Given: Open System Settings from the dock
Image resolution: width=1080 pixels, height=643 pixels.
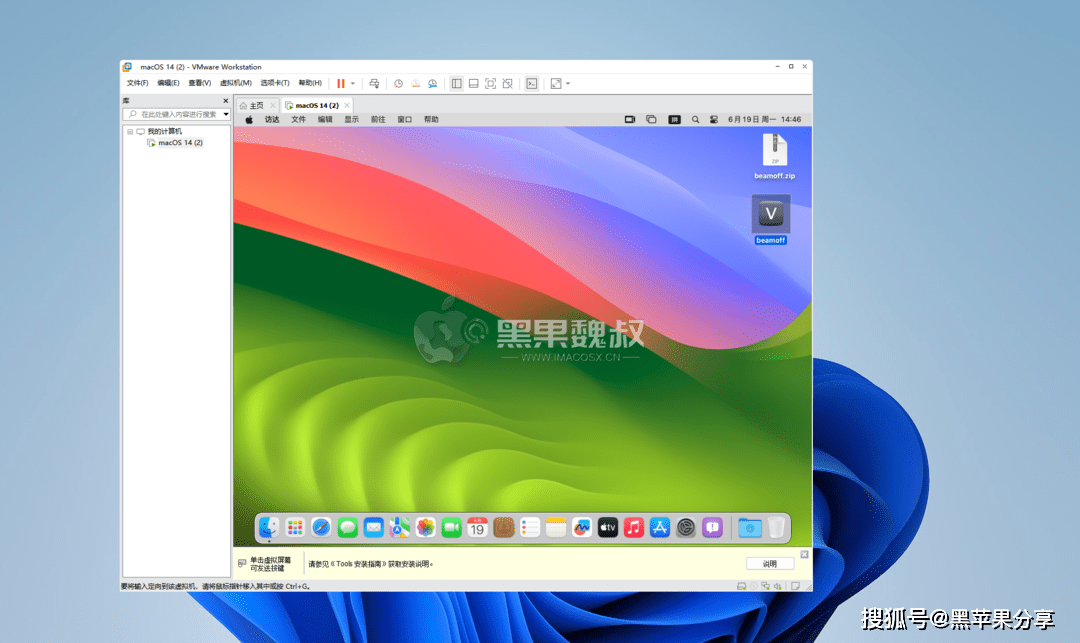Looking at the screenshot, I should coord(686,528).
